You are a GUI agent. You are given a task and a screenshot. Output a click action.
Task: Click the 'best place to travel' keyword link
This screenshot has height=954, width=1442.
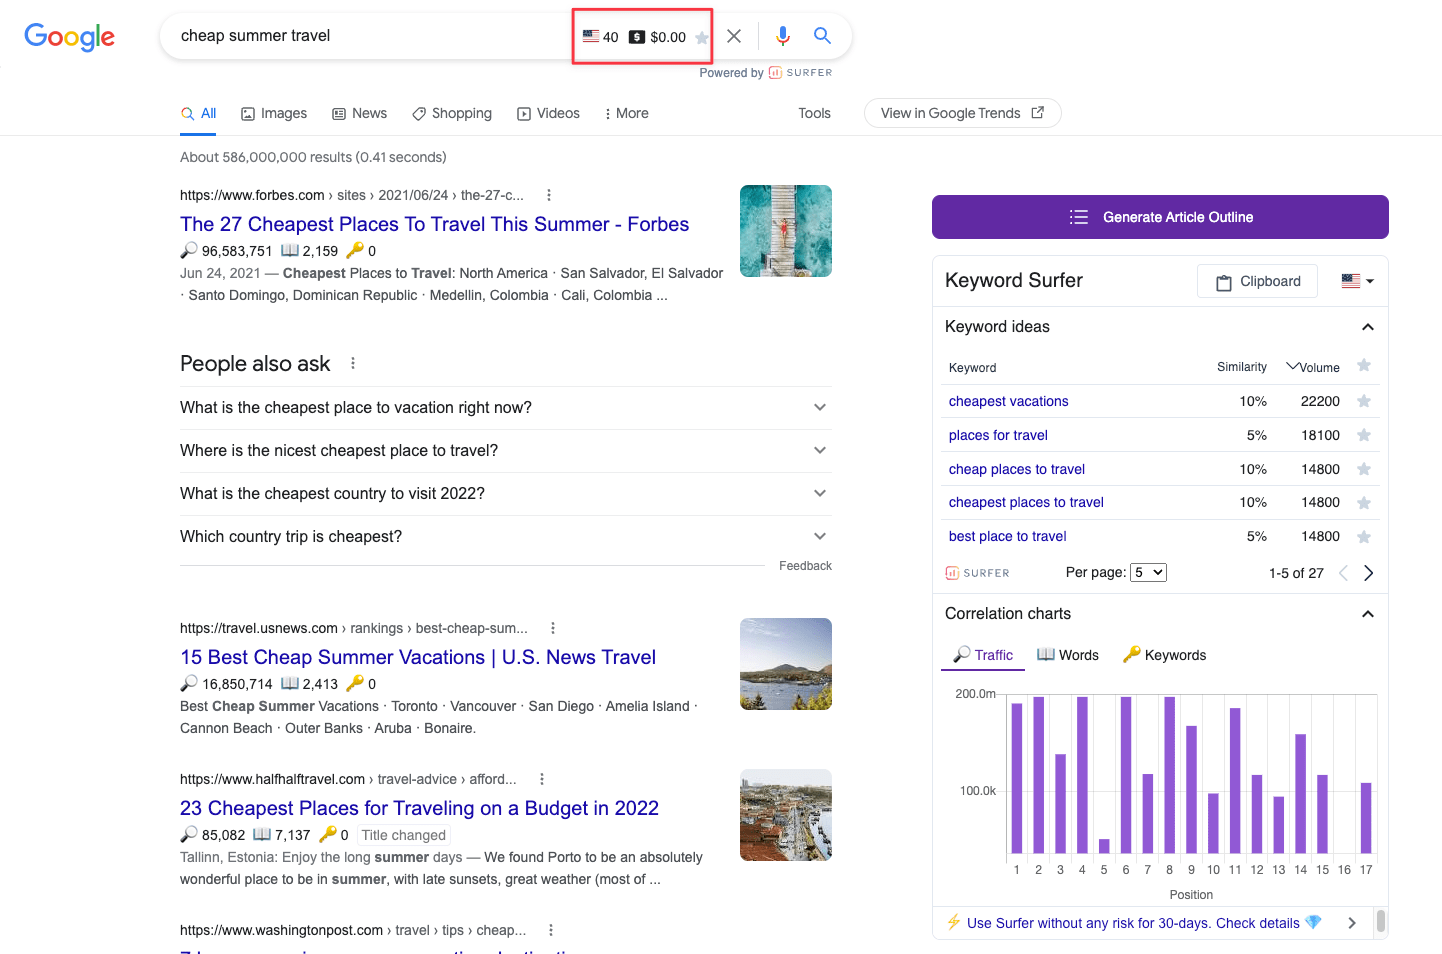coord(1007,536)
